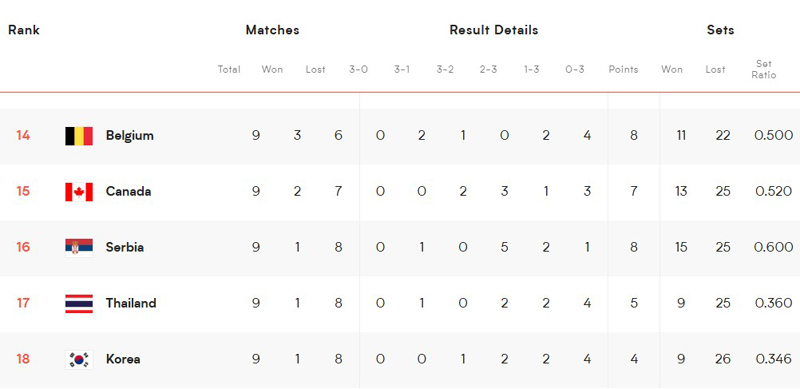
Task: Open the Serbia team name link
Action: (x=125, y=248)
